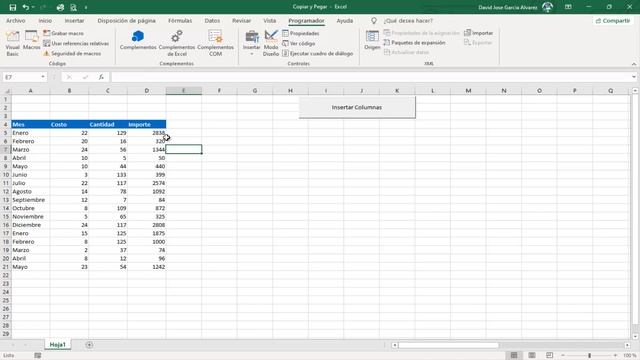Screen dimensions: 640x360
Task: Open the Visual Basic editor
Action: point(13,43)
